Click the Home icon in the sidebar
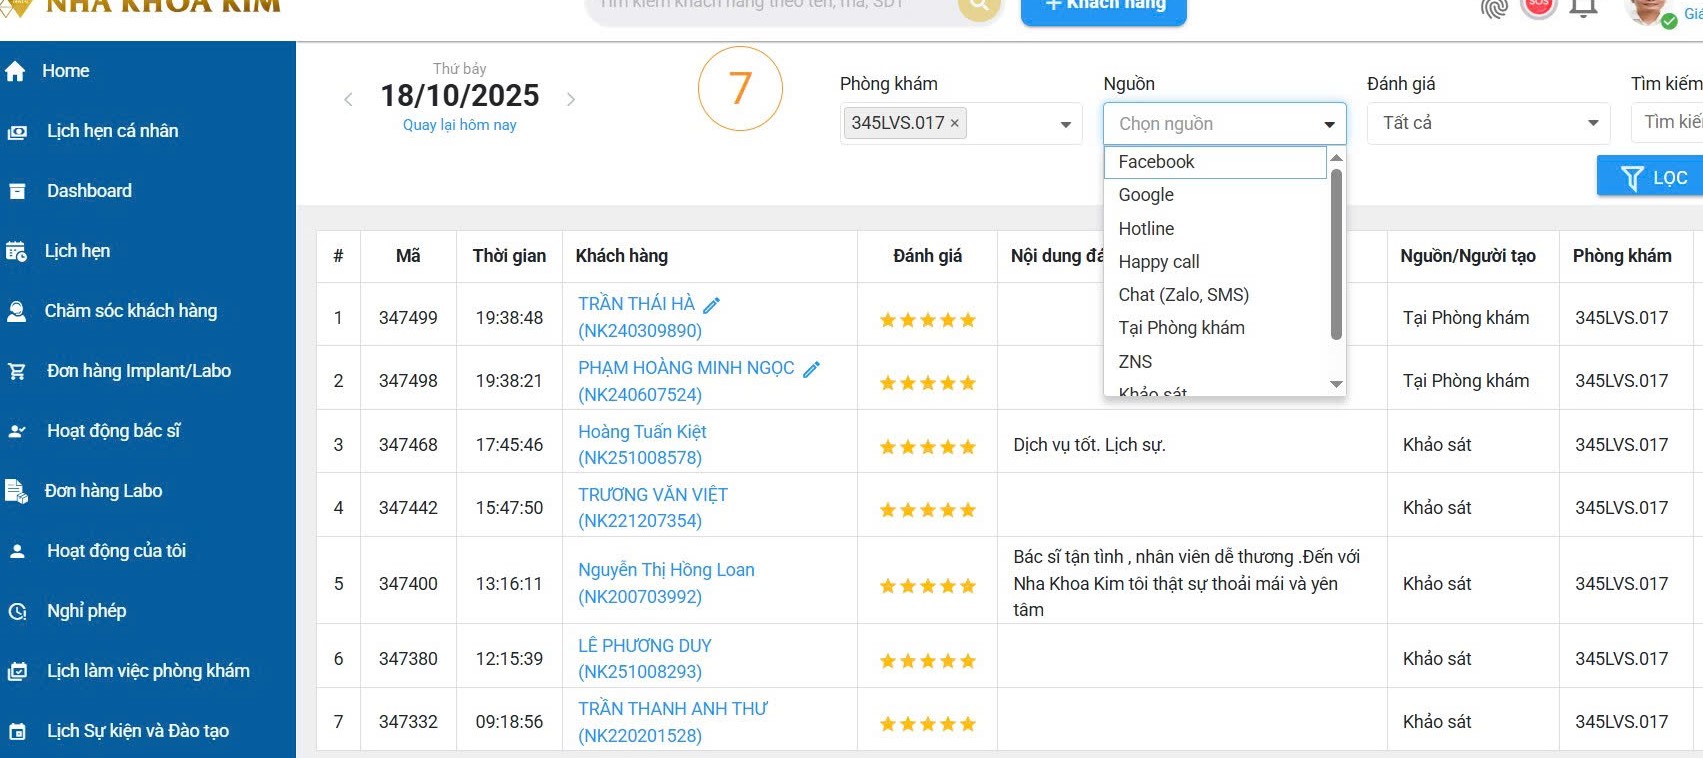The image size is (1703, 758). [x=15, y=71]
